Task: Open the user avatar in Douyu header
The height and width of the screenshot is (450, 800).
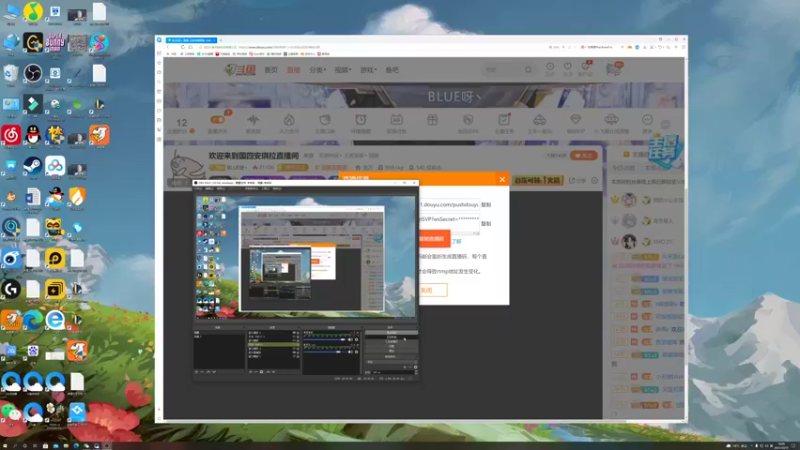Action: tap(614, 69)
